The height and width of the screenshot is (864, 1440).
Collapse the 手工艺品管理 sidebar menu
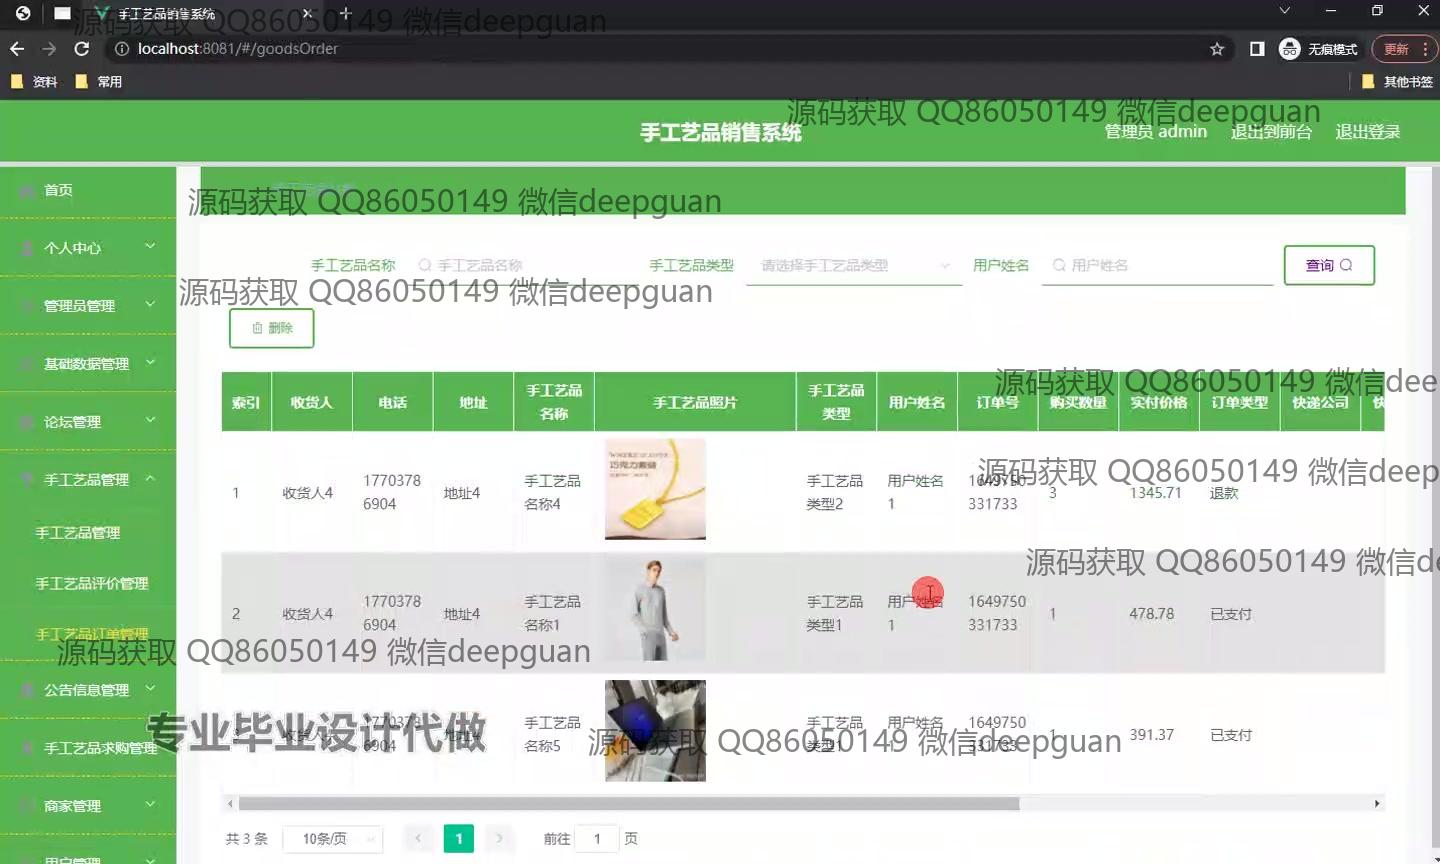pos(88,480)
